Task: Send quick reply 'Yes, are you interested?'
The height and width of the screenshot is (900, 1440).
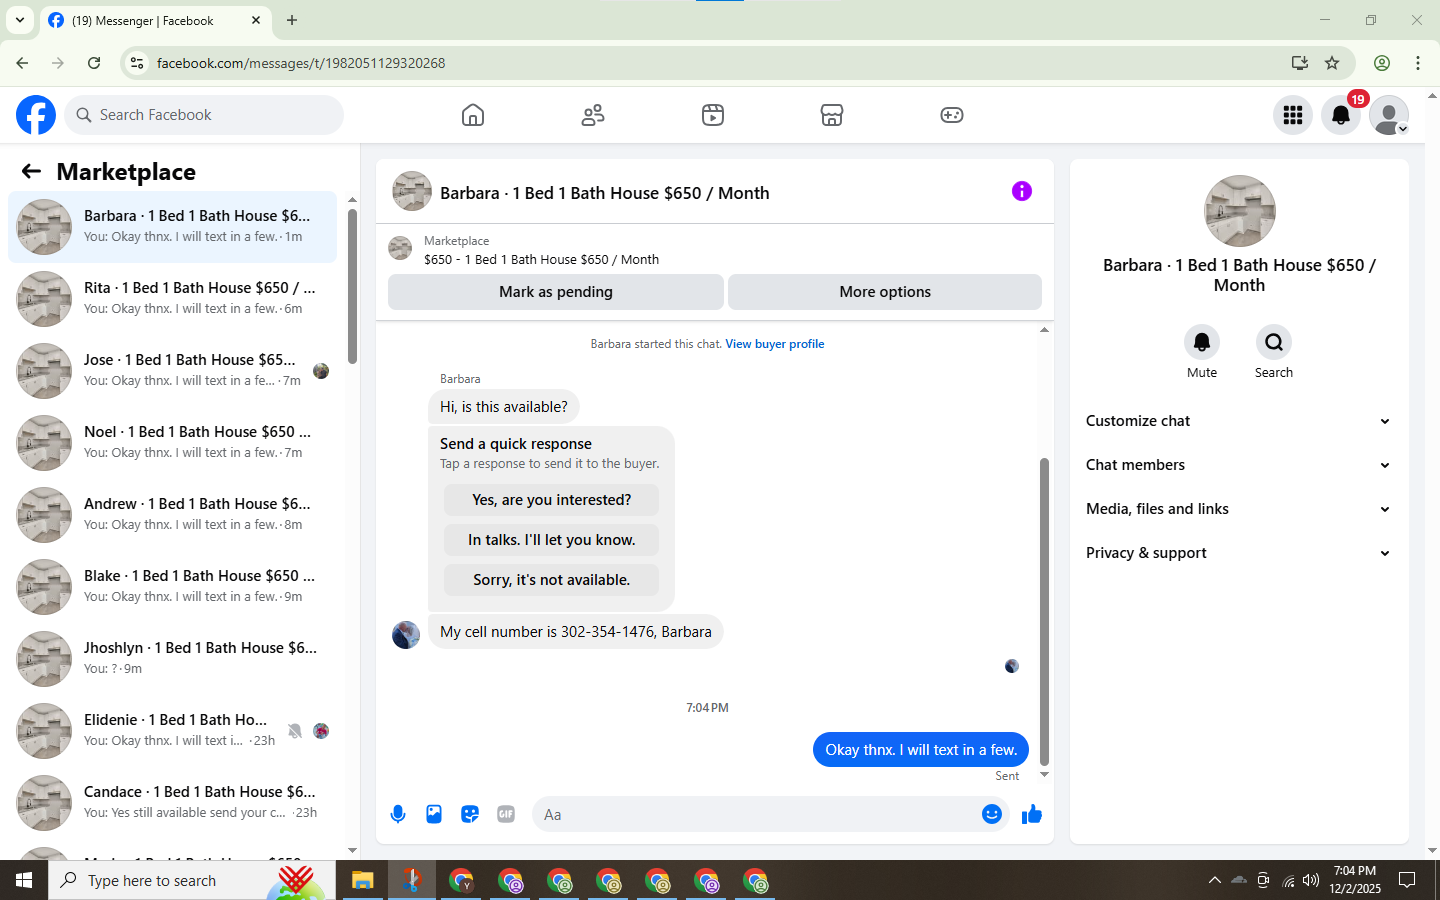Action: click(552, 500)
